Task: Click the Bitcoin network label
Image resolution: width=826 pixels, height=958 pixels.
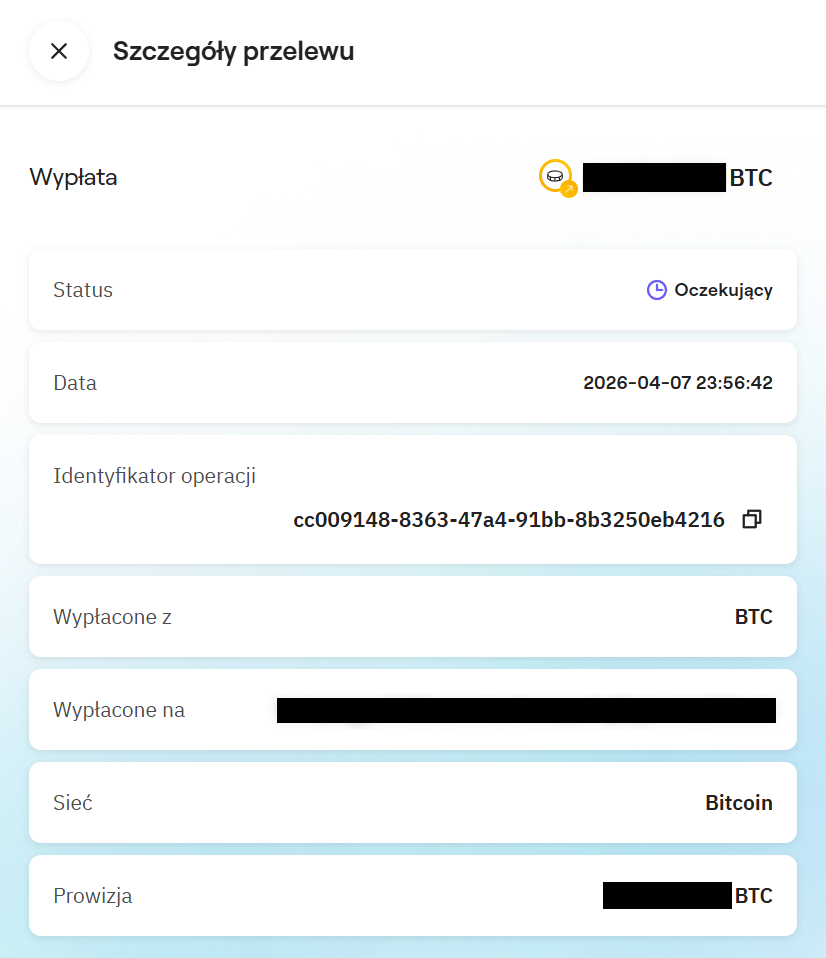Action: coord(738,802)
